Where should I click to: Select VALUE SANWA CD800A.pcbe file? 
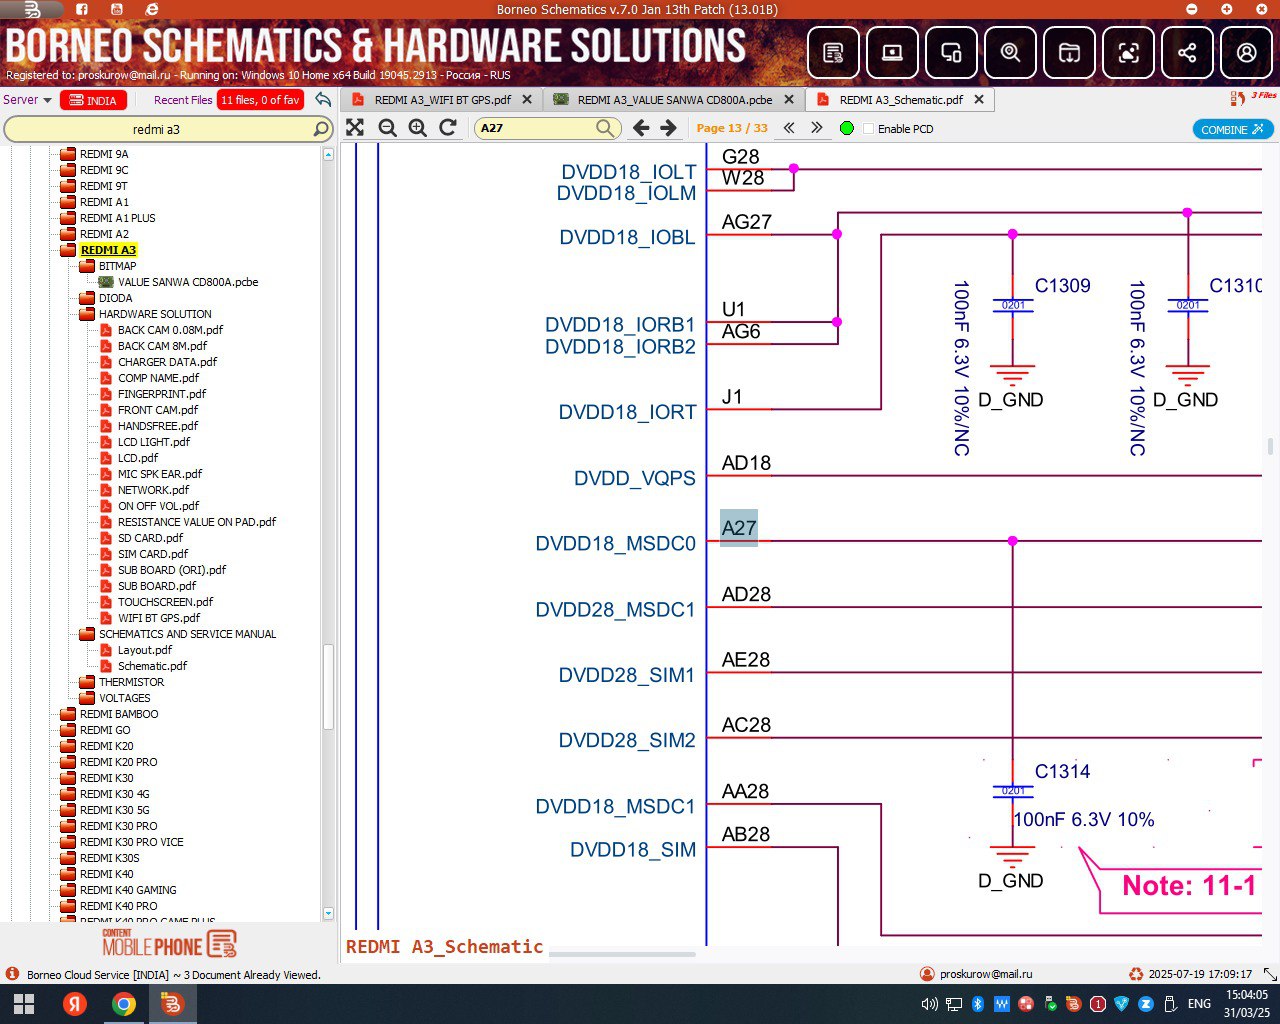[x=188, y=282]
